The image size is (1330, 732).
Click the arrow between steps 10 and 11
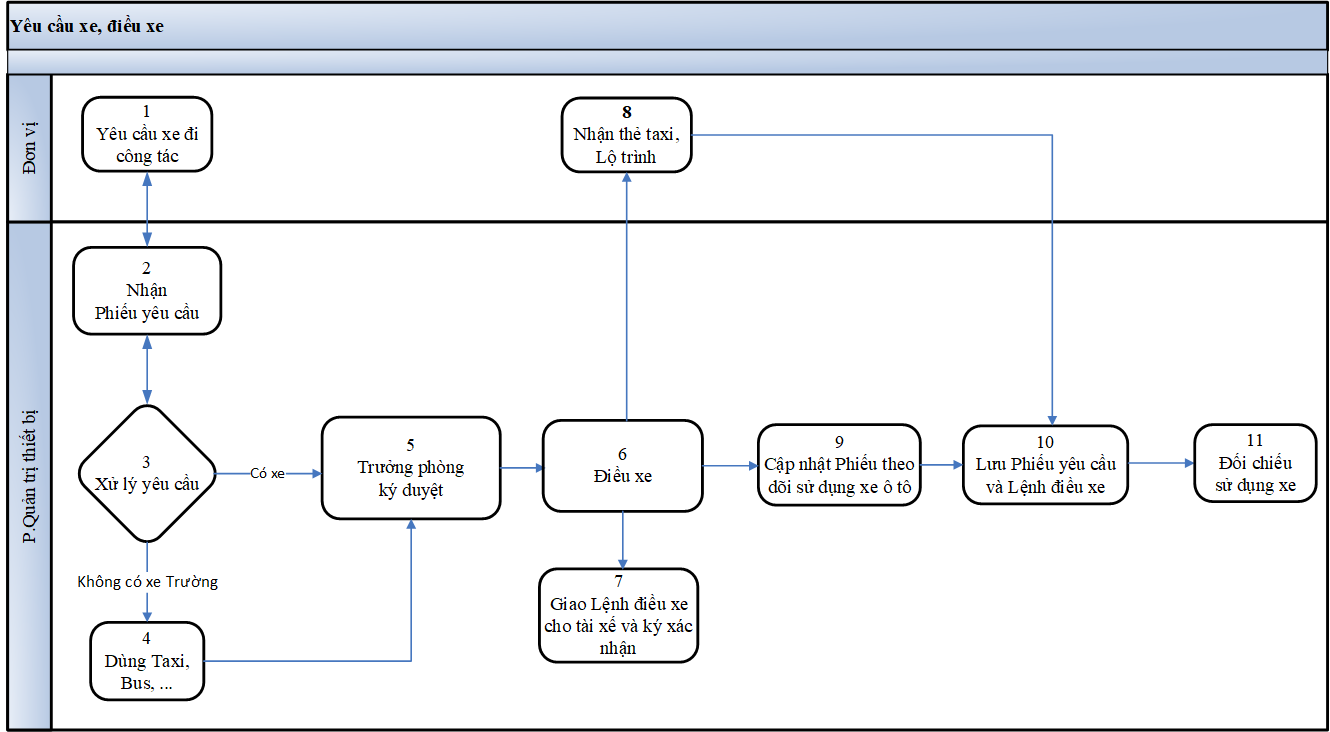pos(1160,464)
